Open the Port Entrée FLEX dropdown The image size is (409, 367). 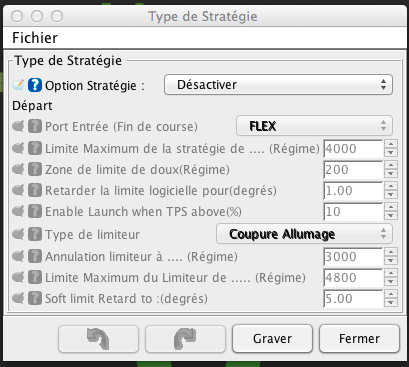pyautogui.click(x=314, y=126)
